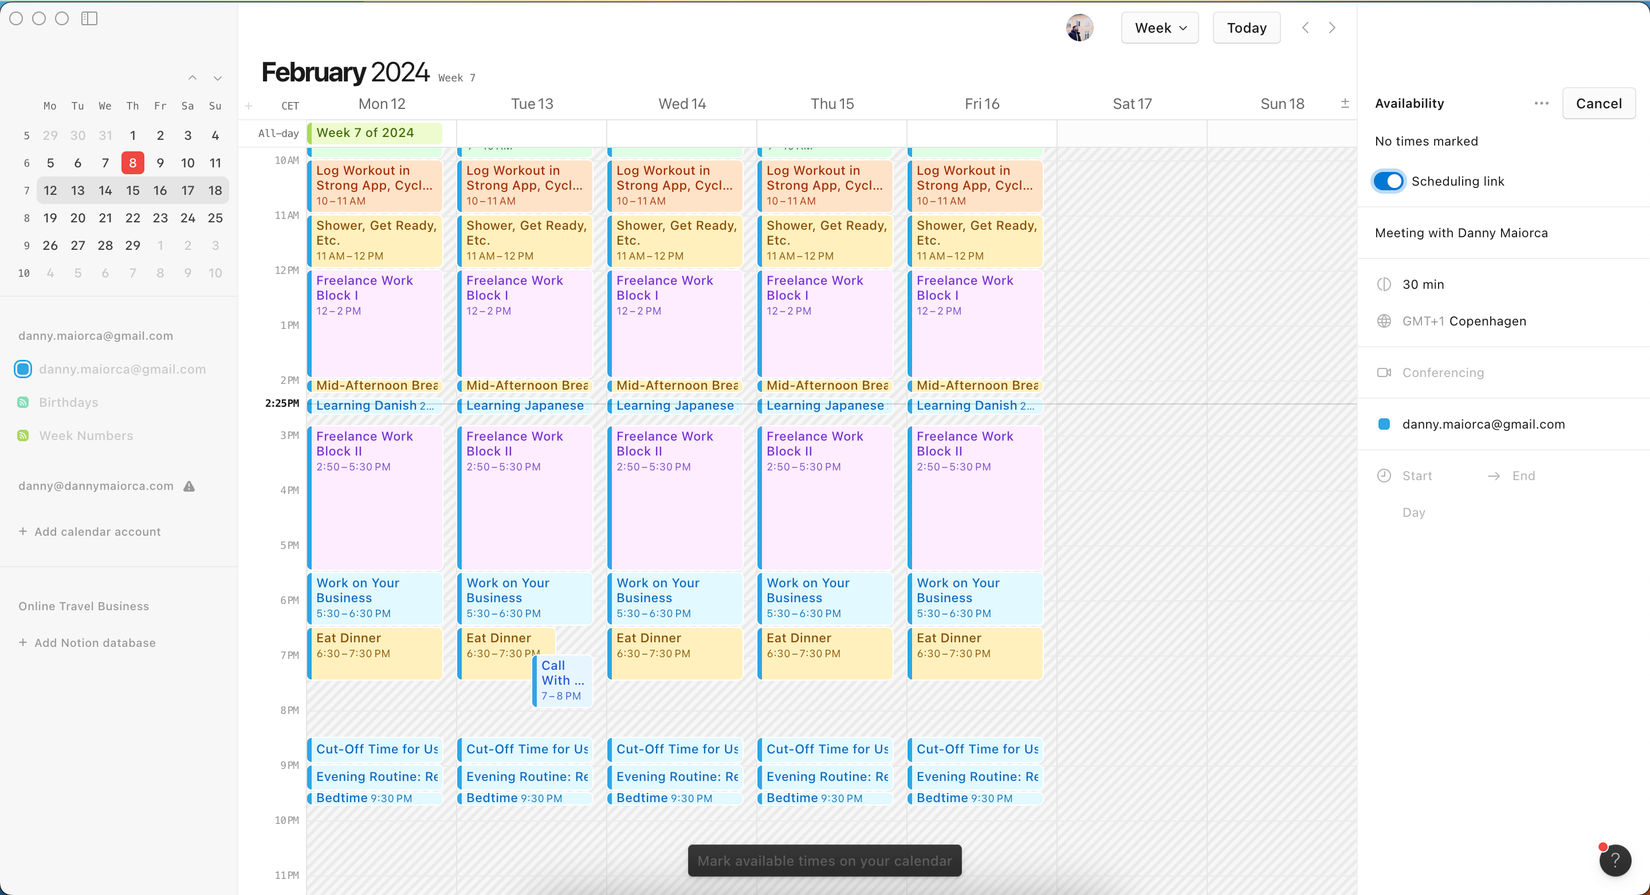The width and height of the screenshot is (1650, 895).
Task: Click the Today button
Action: [1246, 28]
